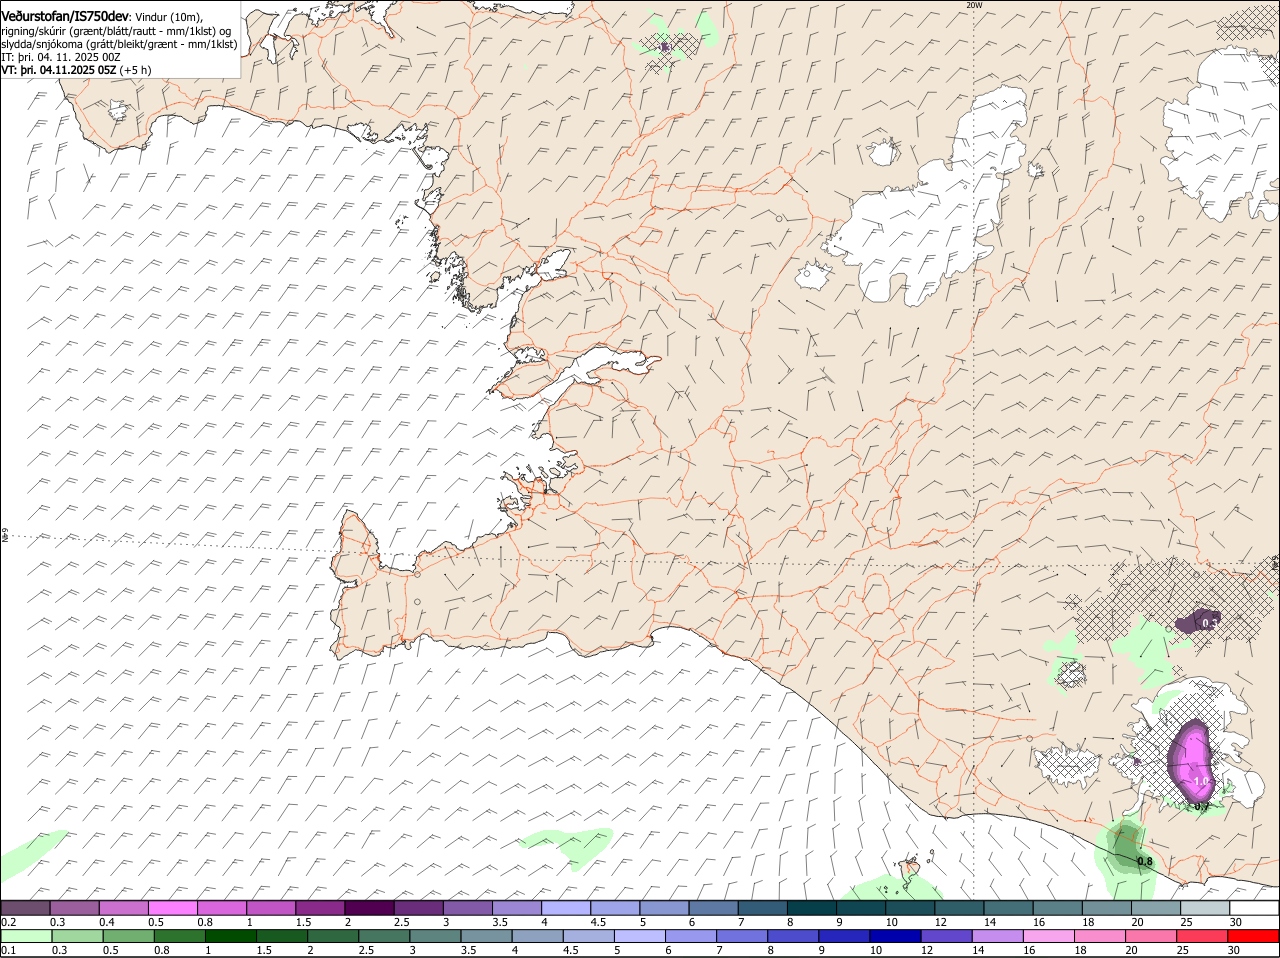Select lower legend swatch between 14 and 16
This screenshot has height=958, width=1280.
998,936
